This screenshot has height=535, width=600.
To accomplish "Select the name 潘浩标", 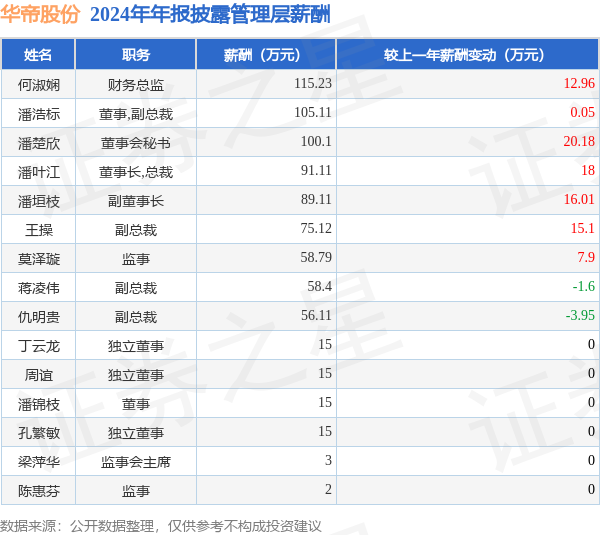I will coord(39,114).
